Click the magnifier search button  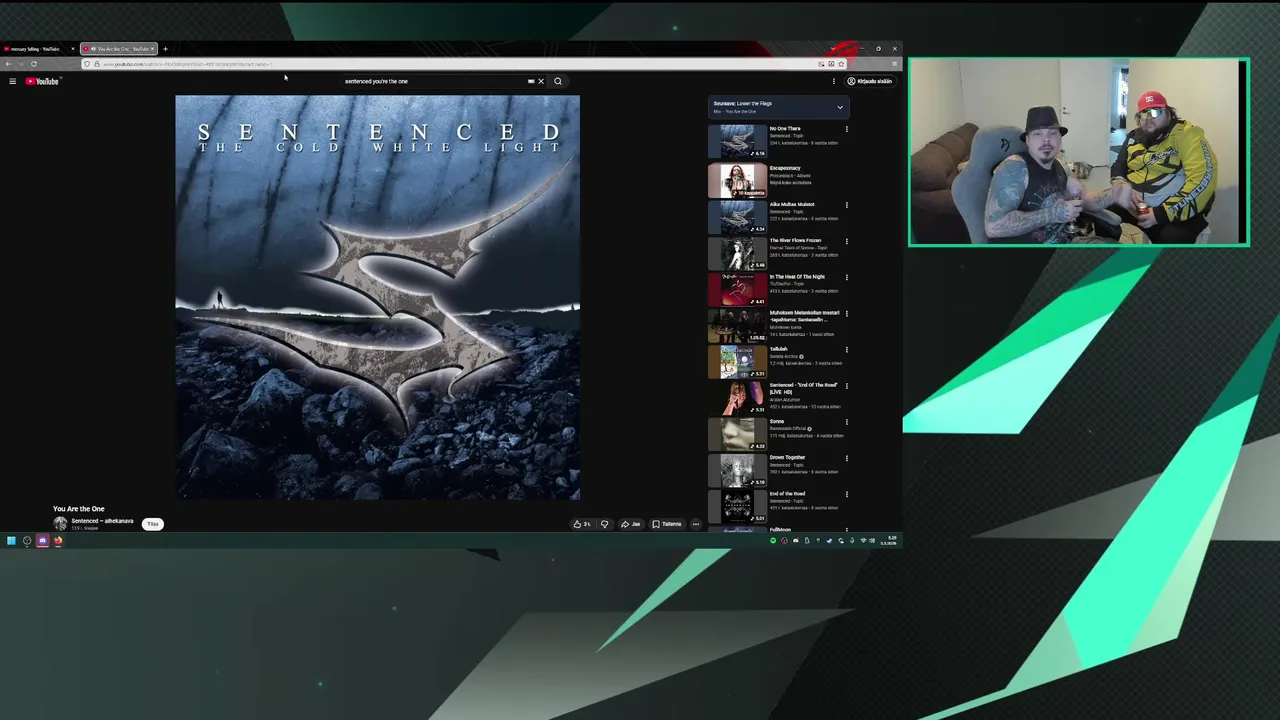click(558, 81)
